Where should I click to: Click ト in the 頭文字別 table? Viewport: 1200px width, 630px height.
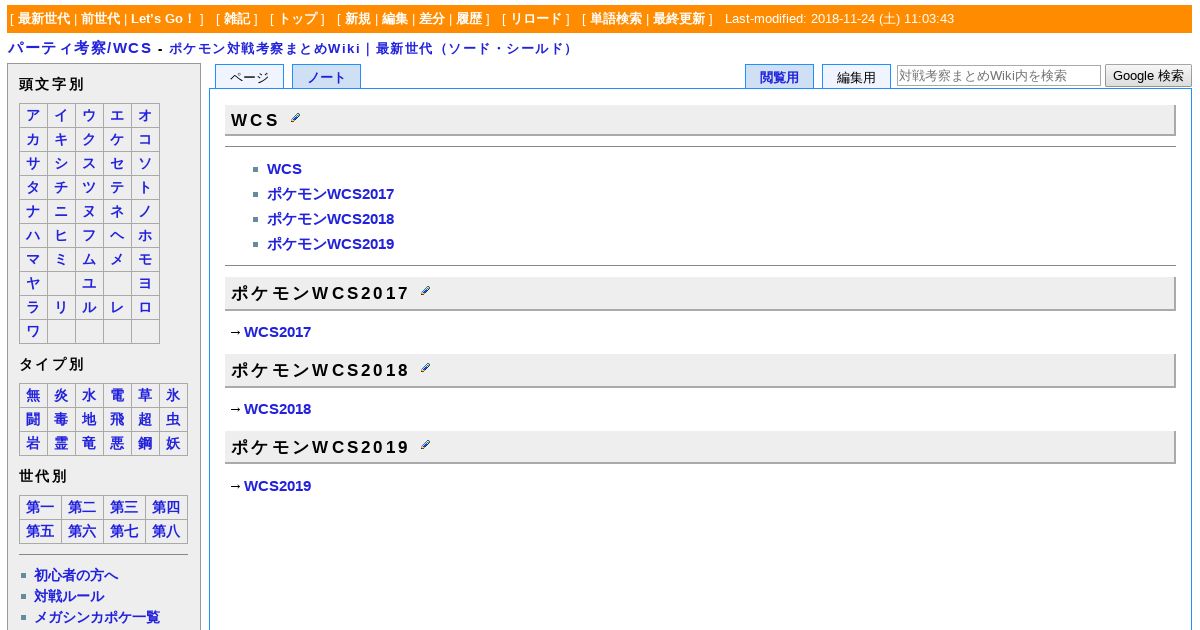(x=145, y=188)
